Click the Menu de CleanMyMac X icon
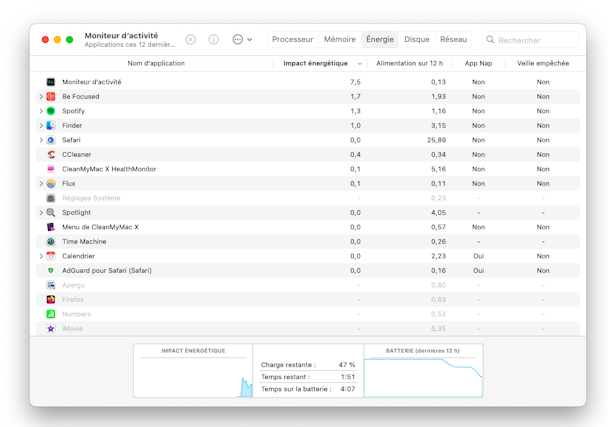 click(51, 227)
